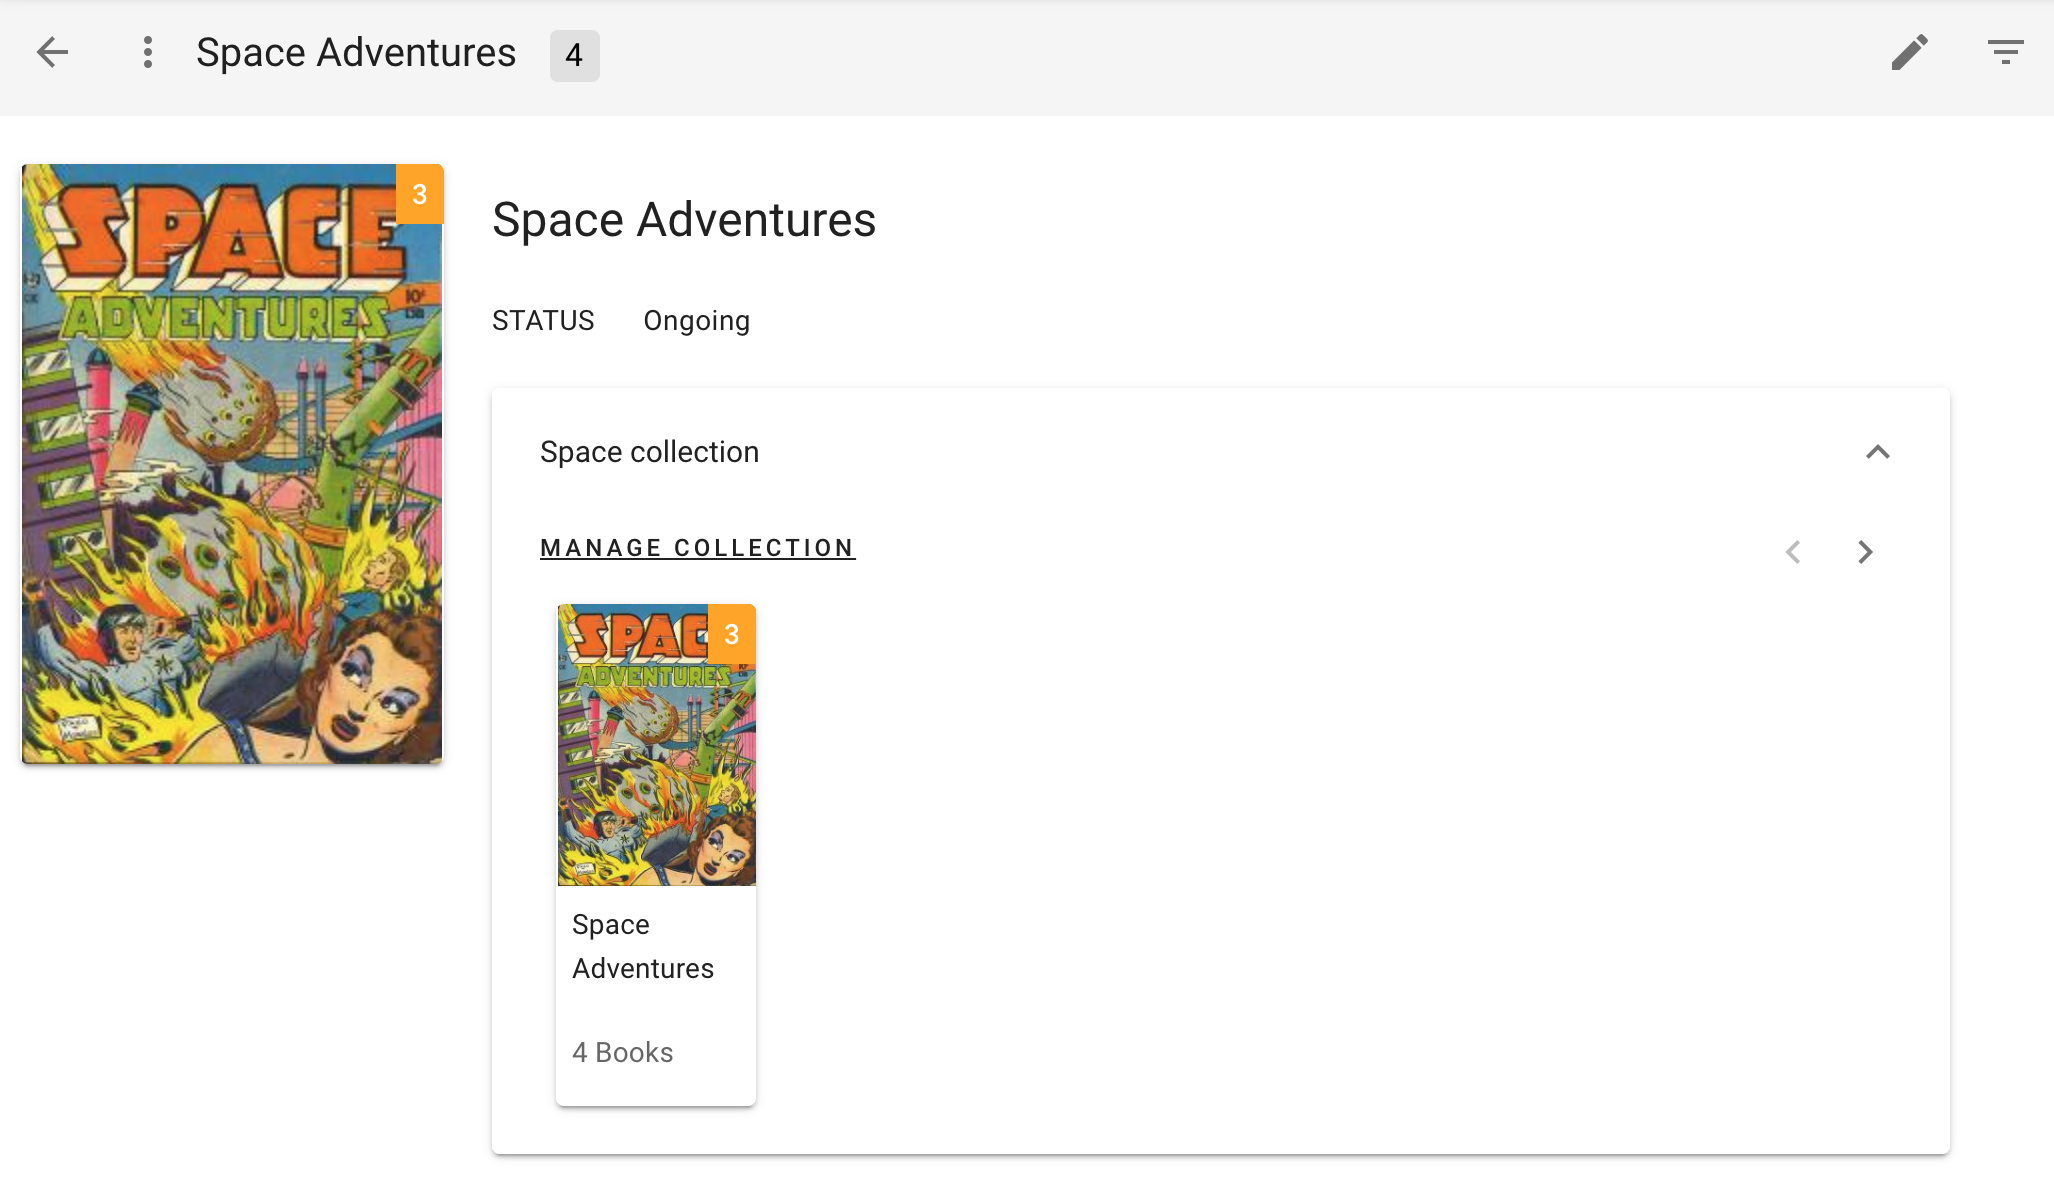Click the book count badge in toolbar
Viewport: 2054px width, 1192px height.
click(574, 55)
